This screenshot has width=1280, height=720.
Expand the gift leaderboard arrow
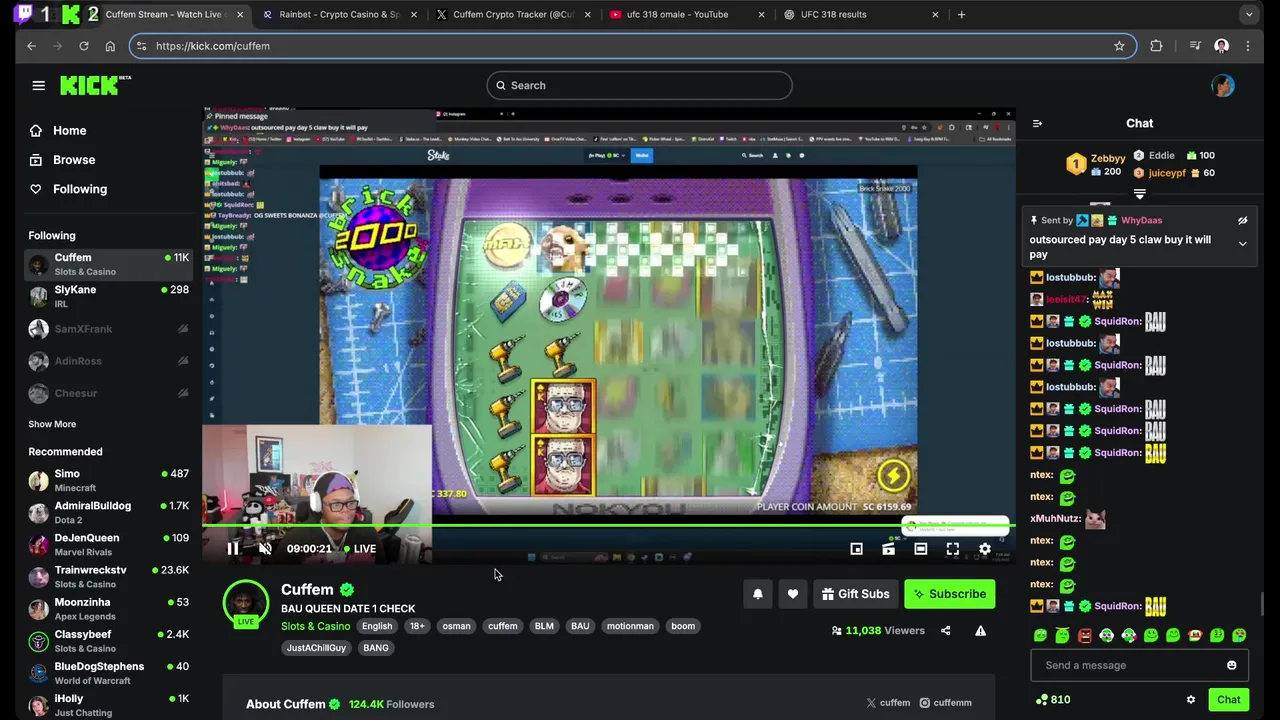(1139, 193)
